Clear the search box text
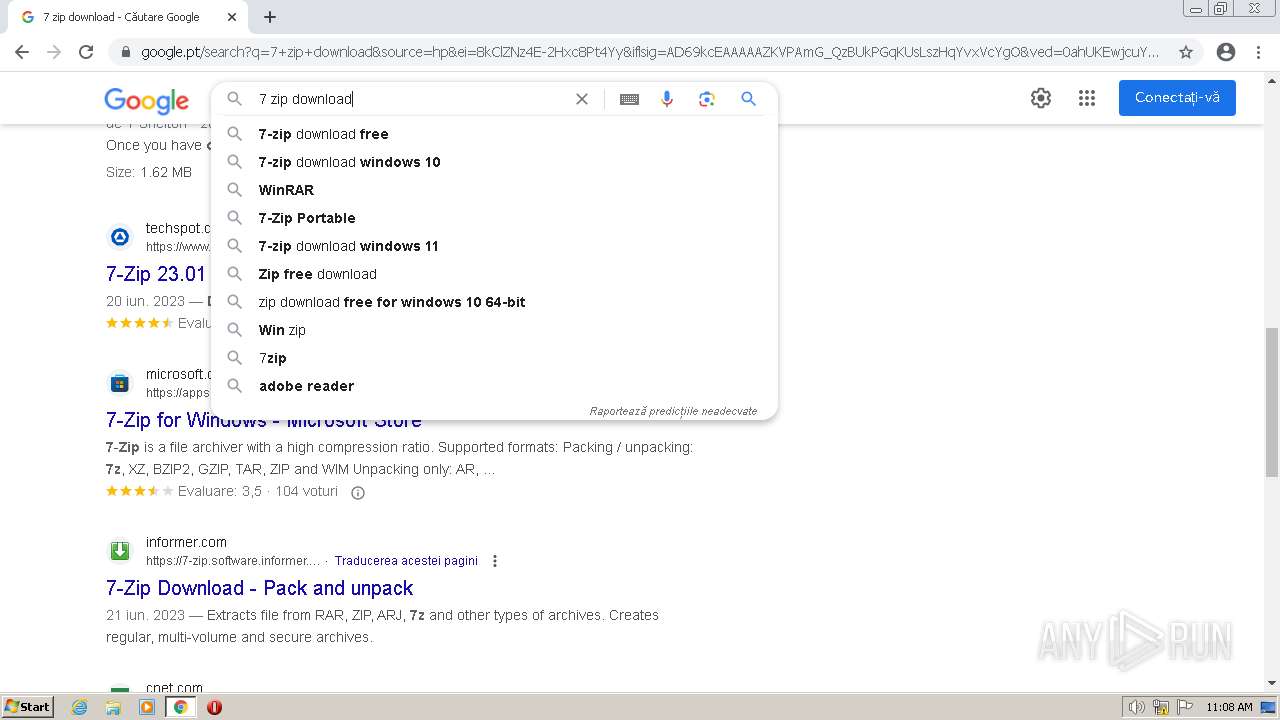Screen dimensions: 1280x720 (582, 99)
